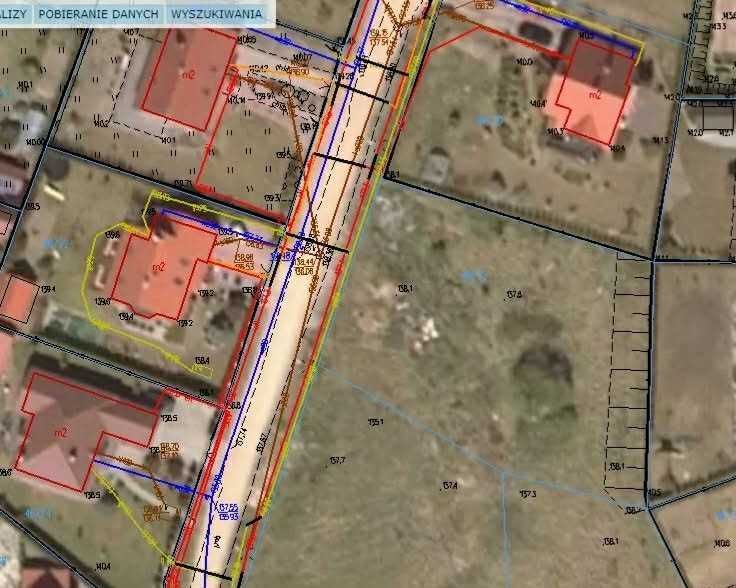Select m2 building beside orange utility line
Screen dimensions: 736x588
click(189, 75)
